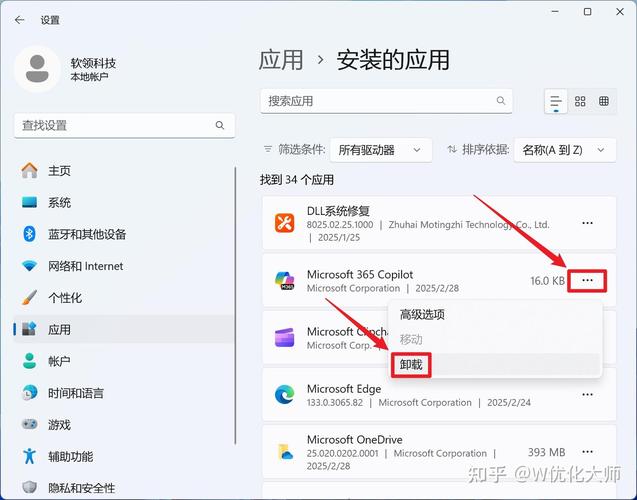Choose 卸载 from the context menu
637x500 pixels.
[495, 364]
